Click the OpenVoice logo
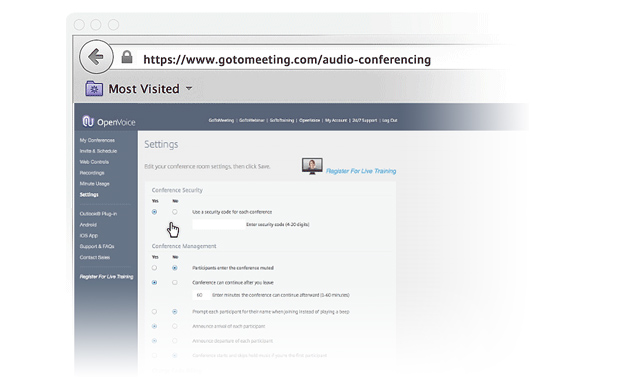 109,122
